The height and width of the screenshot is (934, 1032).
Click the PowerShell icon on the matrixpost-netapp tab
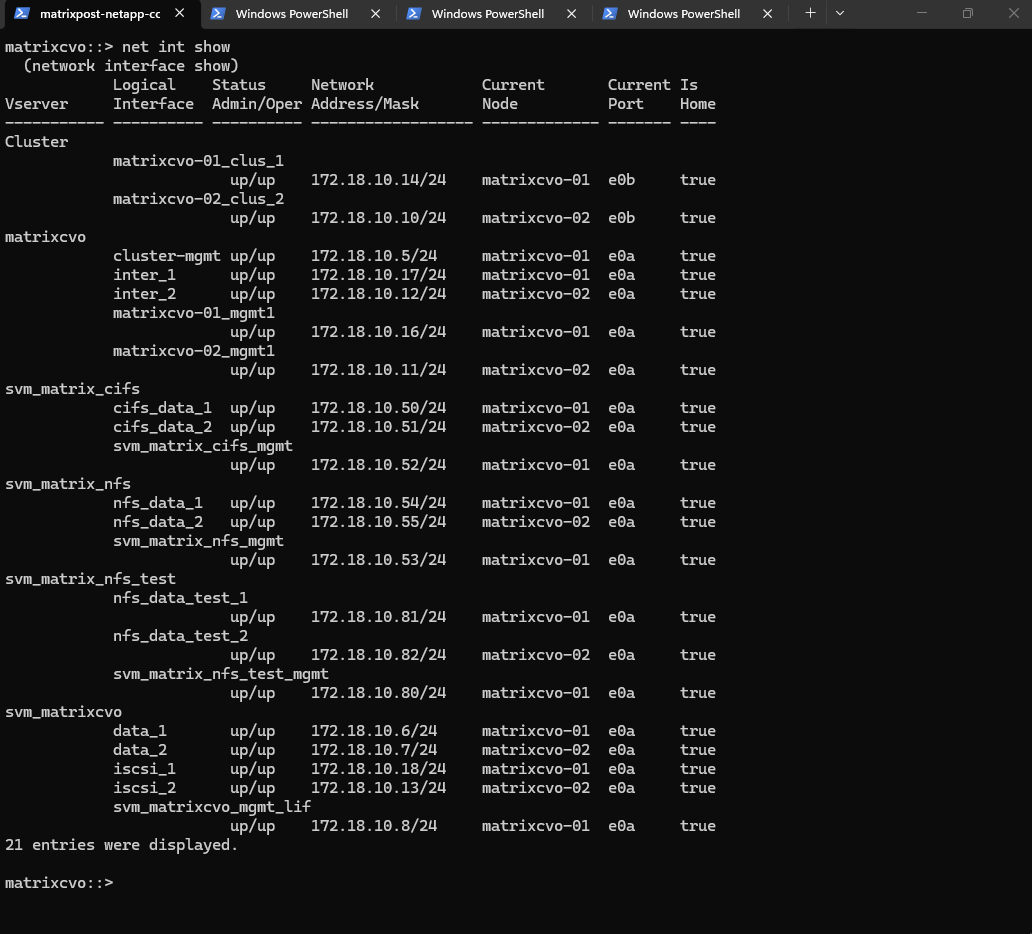[x=21, y=14]
